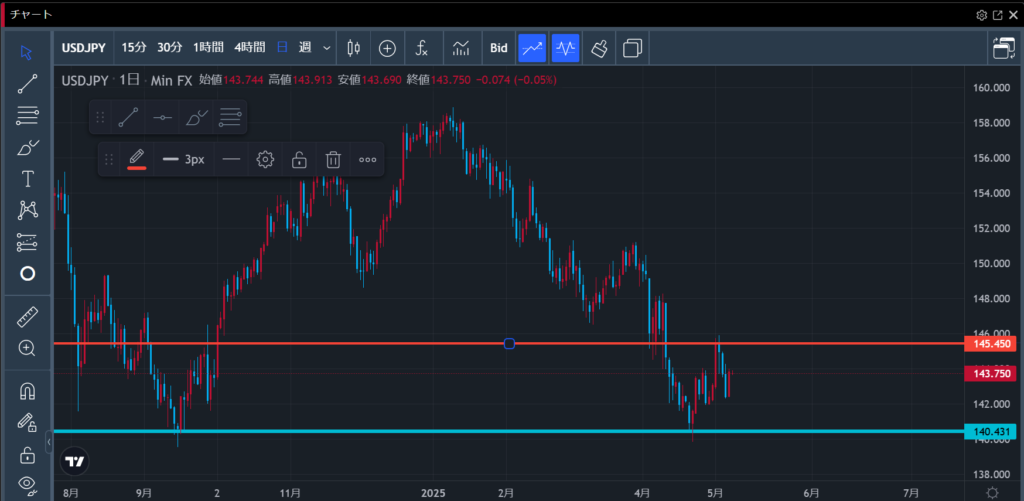The height and width of the screenshot is (501, 1024).
Task: Switch to the 30分 timeframe
Action: tap(170, 48)
